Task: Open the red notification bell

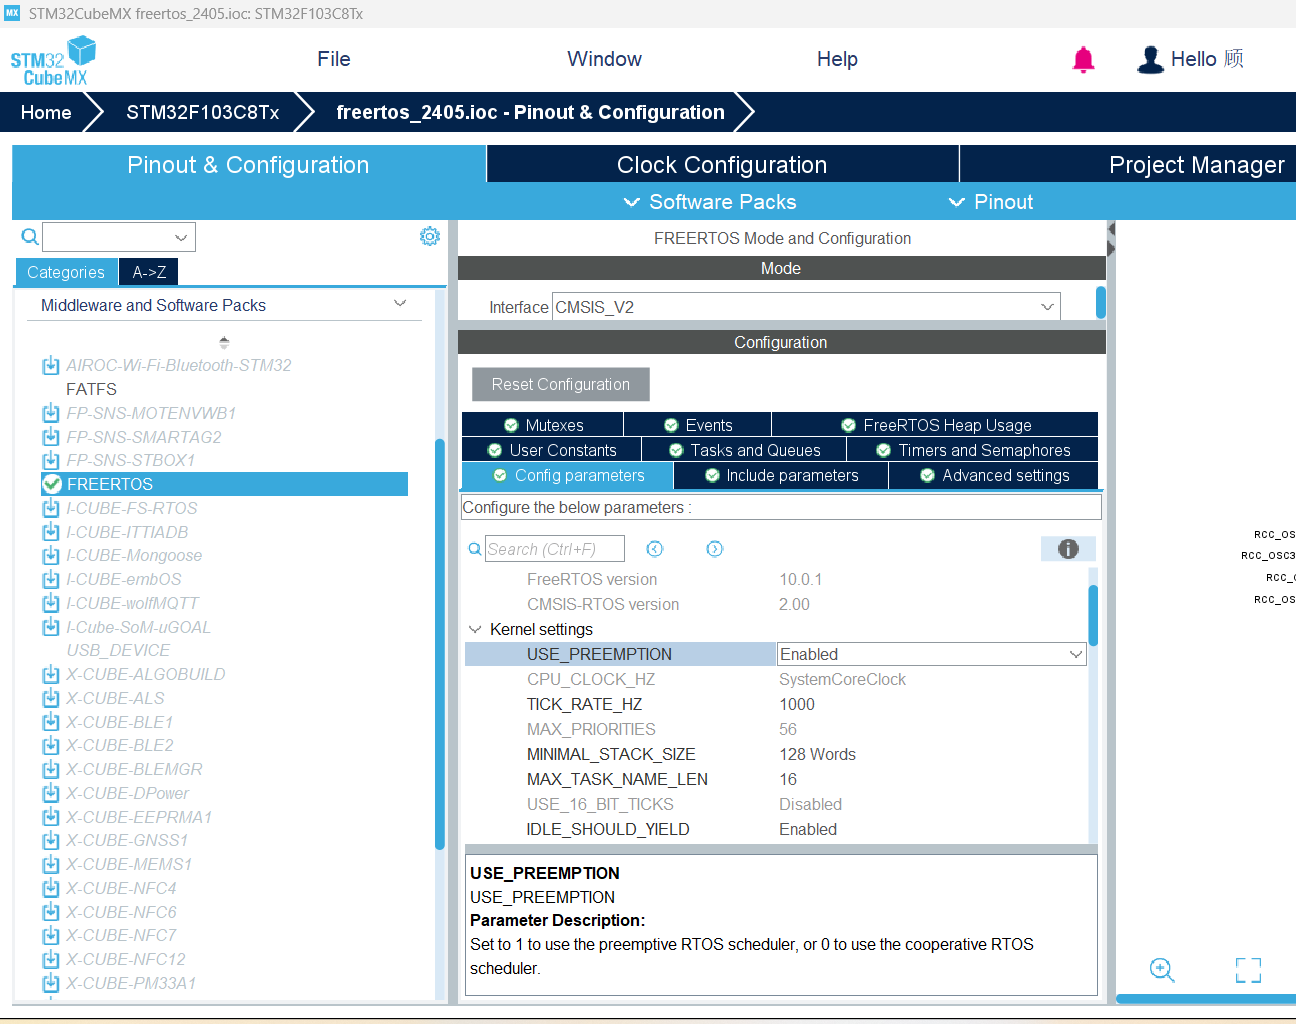Action: (x=1083, y=60)
